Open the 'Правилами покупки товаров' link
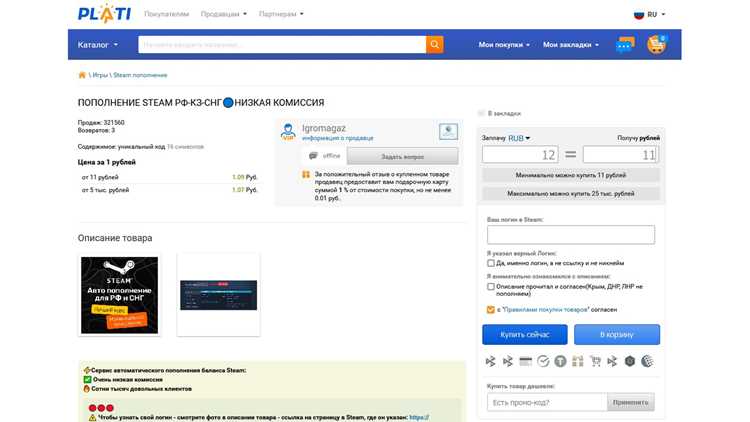750x422 pixels. click(545, 310)
